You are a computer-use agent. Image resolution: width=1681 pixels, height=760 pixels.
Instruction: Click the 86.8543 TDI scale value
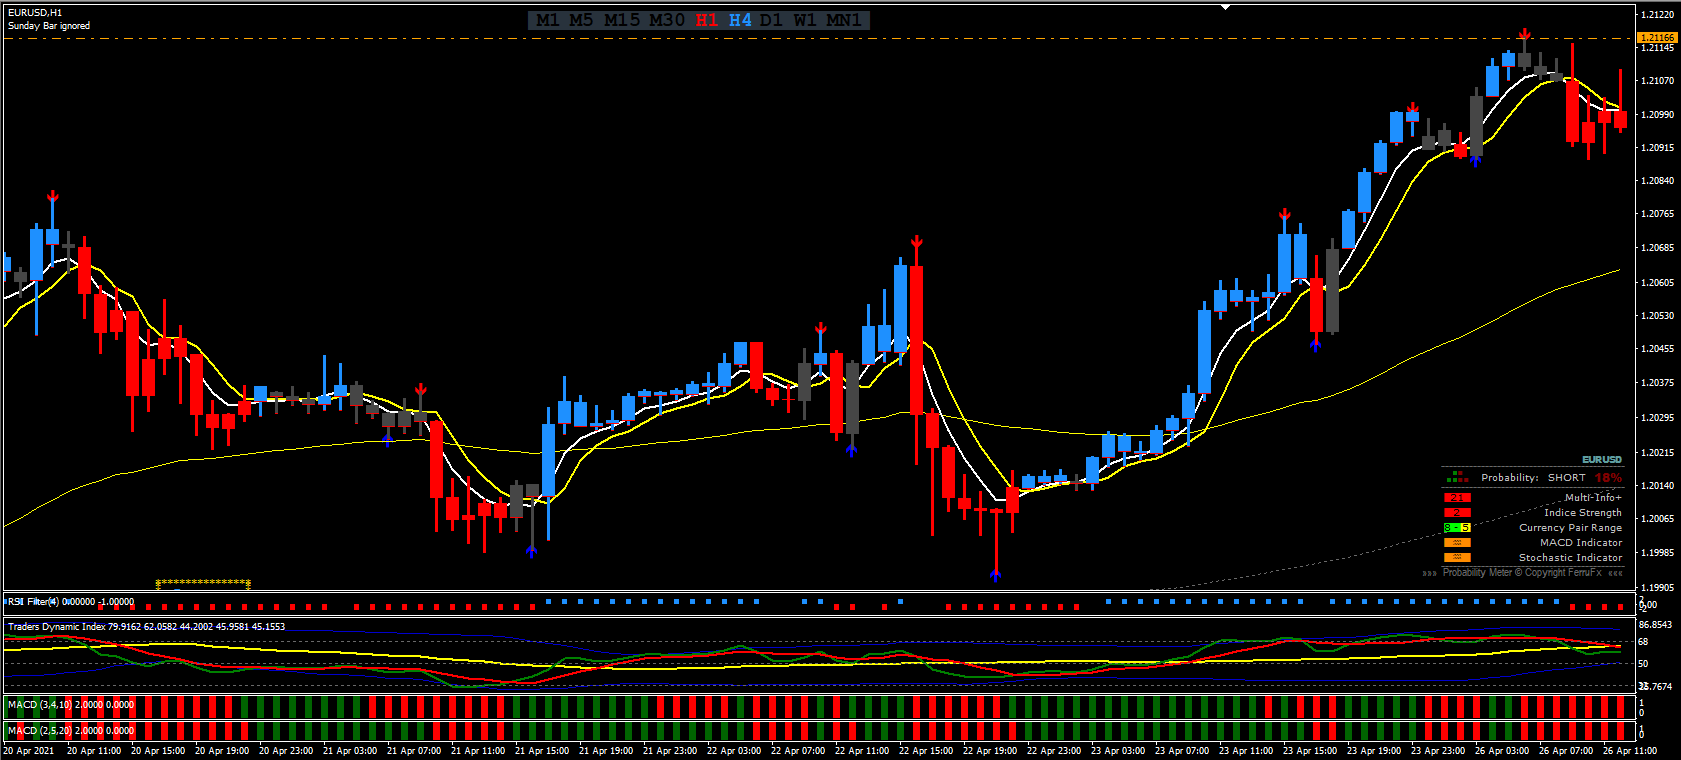click(x=1655, y=625)
